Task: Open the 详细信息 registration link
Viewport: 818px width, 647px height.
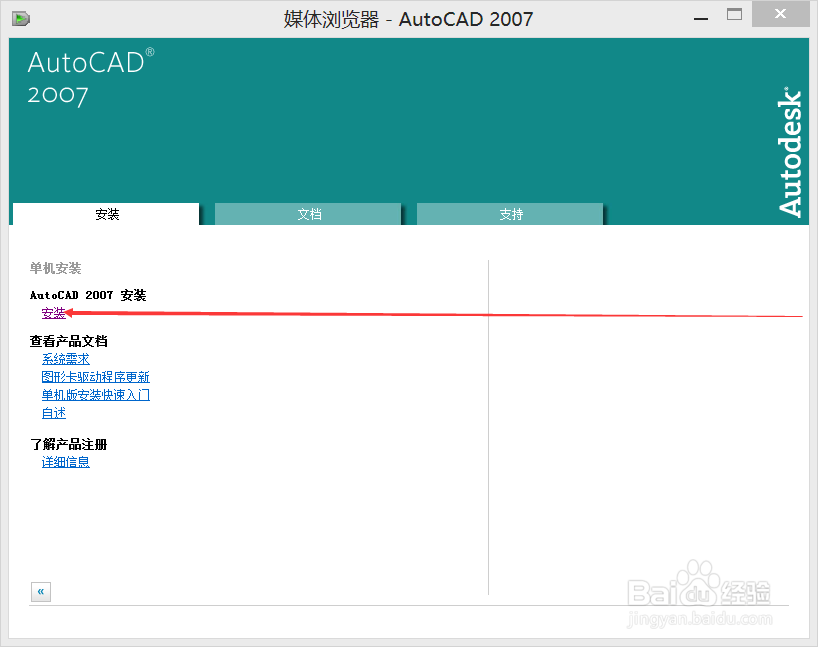Action: click(x=66, y=462)
